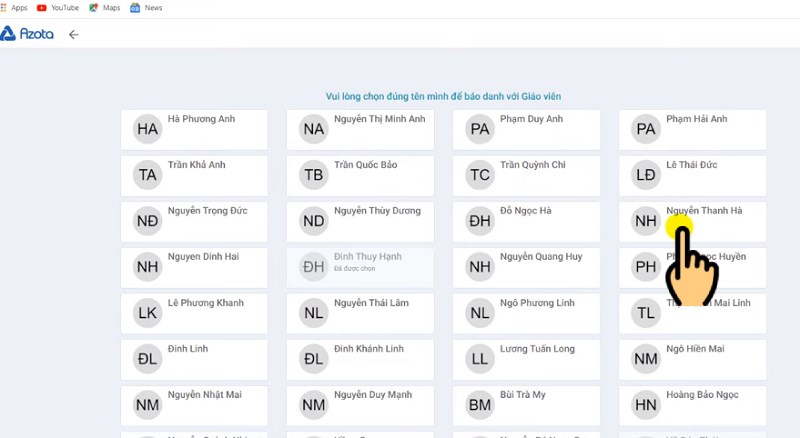Screen dimensions: 800x438
Task: Select Bùi Trà My
Action: coord(526,405)
